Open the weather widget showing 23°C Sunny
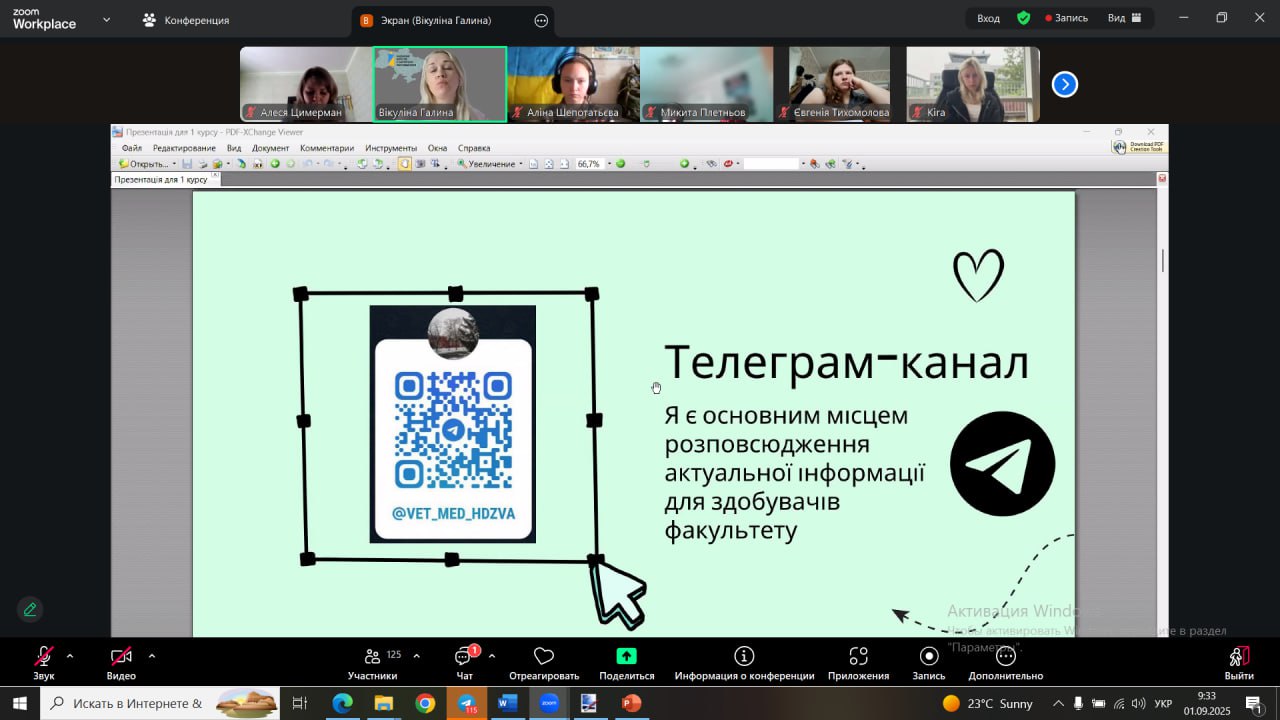 pos(988,704)
